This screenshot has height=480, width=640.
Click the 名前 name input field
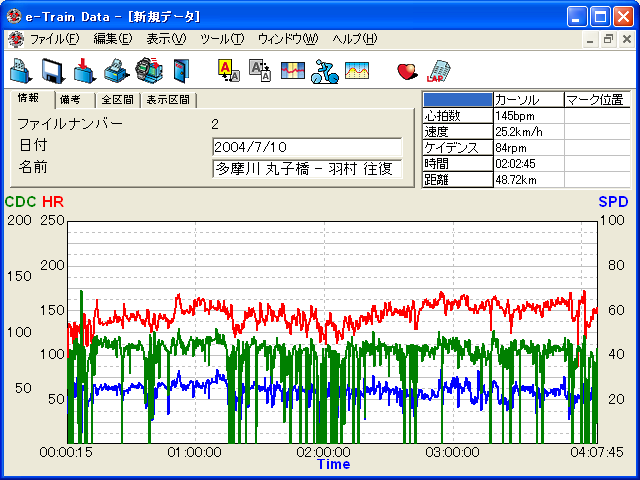tap(307, 169)
